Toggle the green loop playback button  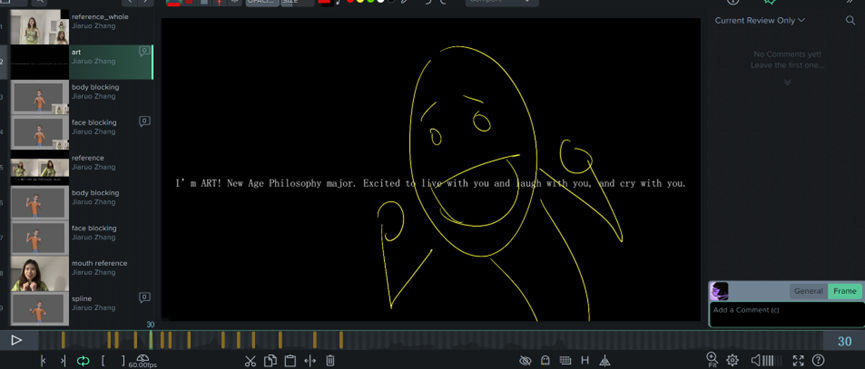(x=83, y=361)
